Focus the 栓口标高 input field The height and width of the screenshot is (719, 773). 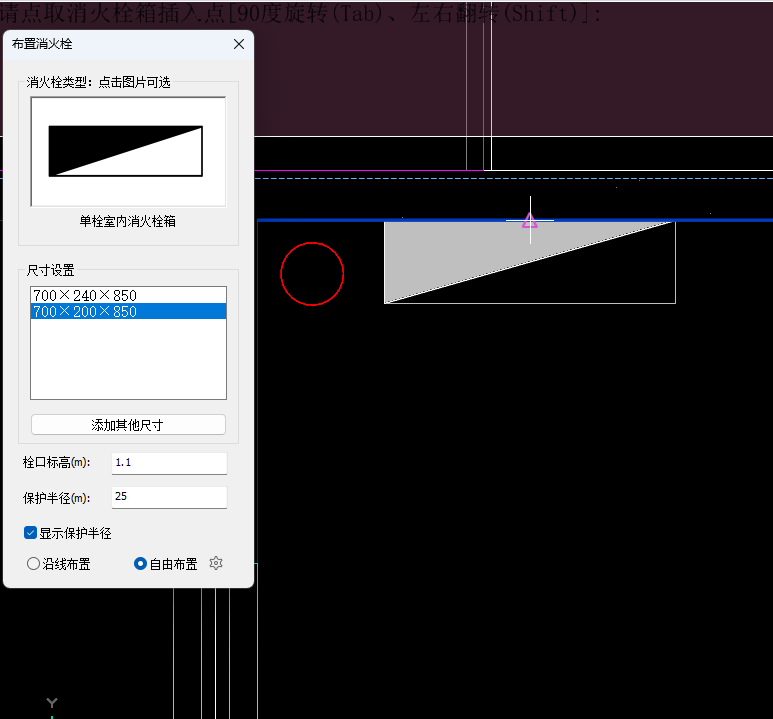click(168, 463)
